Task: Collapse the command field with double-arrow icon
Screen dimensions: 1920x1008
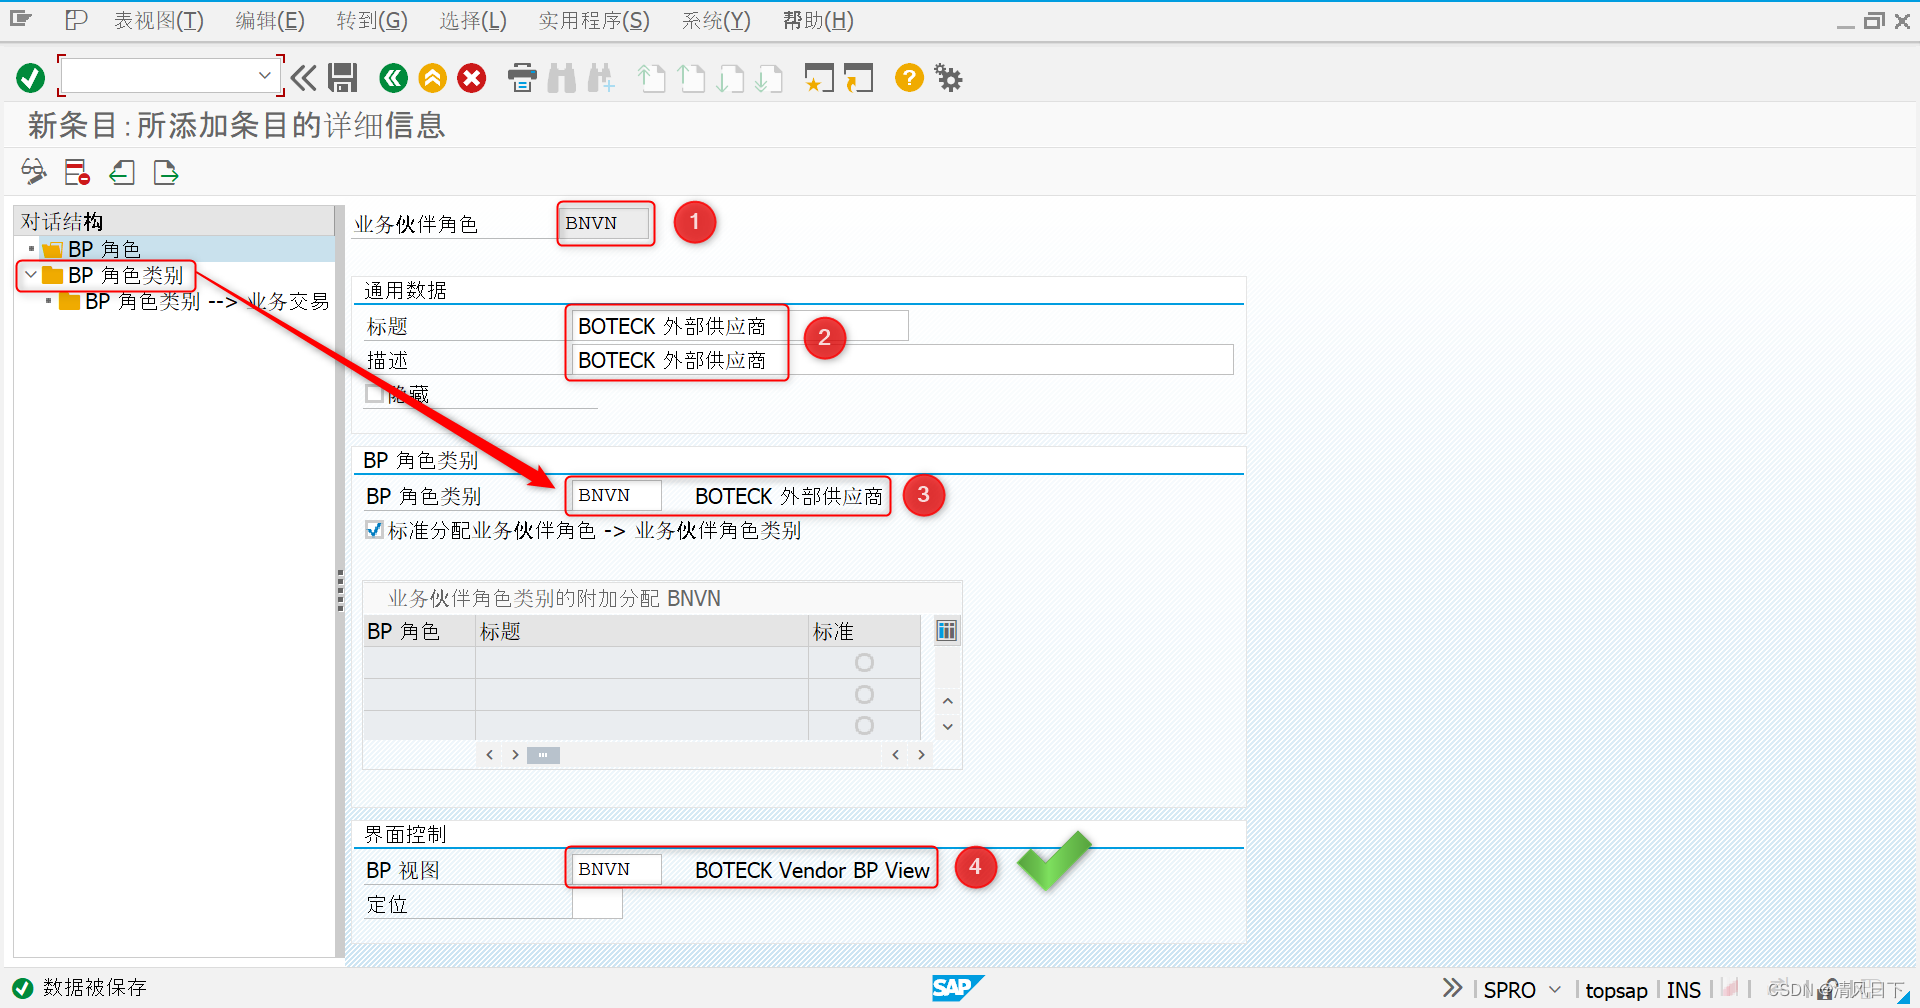Action: [303, 77]
